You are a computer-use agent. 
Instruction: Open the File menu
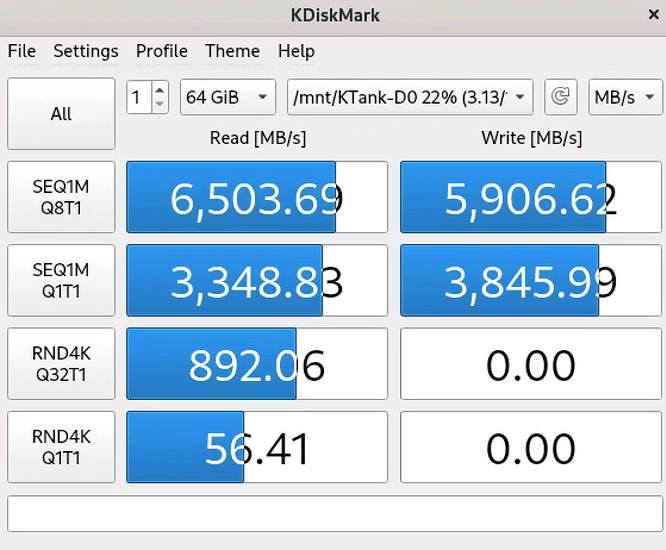coord(22,51)
